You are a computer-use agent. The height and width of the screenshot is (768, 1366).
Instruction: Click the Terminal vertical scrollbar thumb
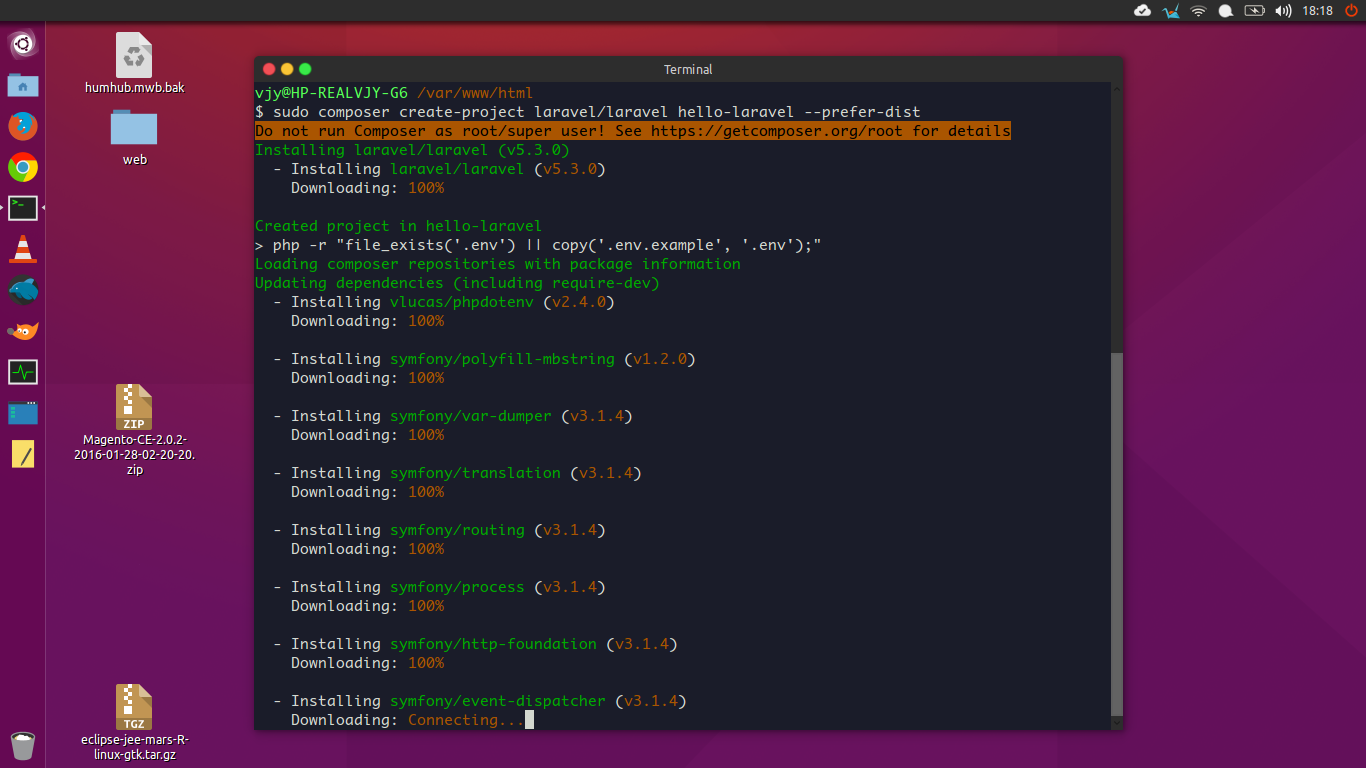[x=1117, y=534]
